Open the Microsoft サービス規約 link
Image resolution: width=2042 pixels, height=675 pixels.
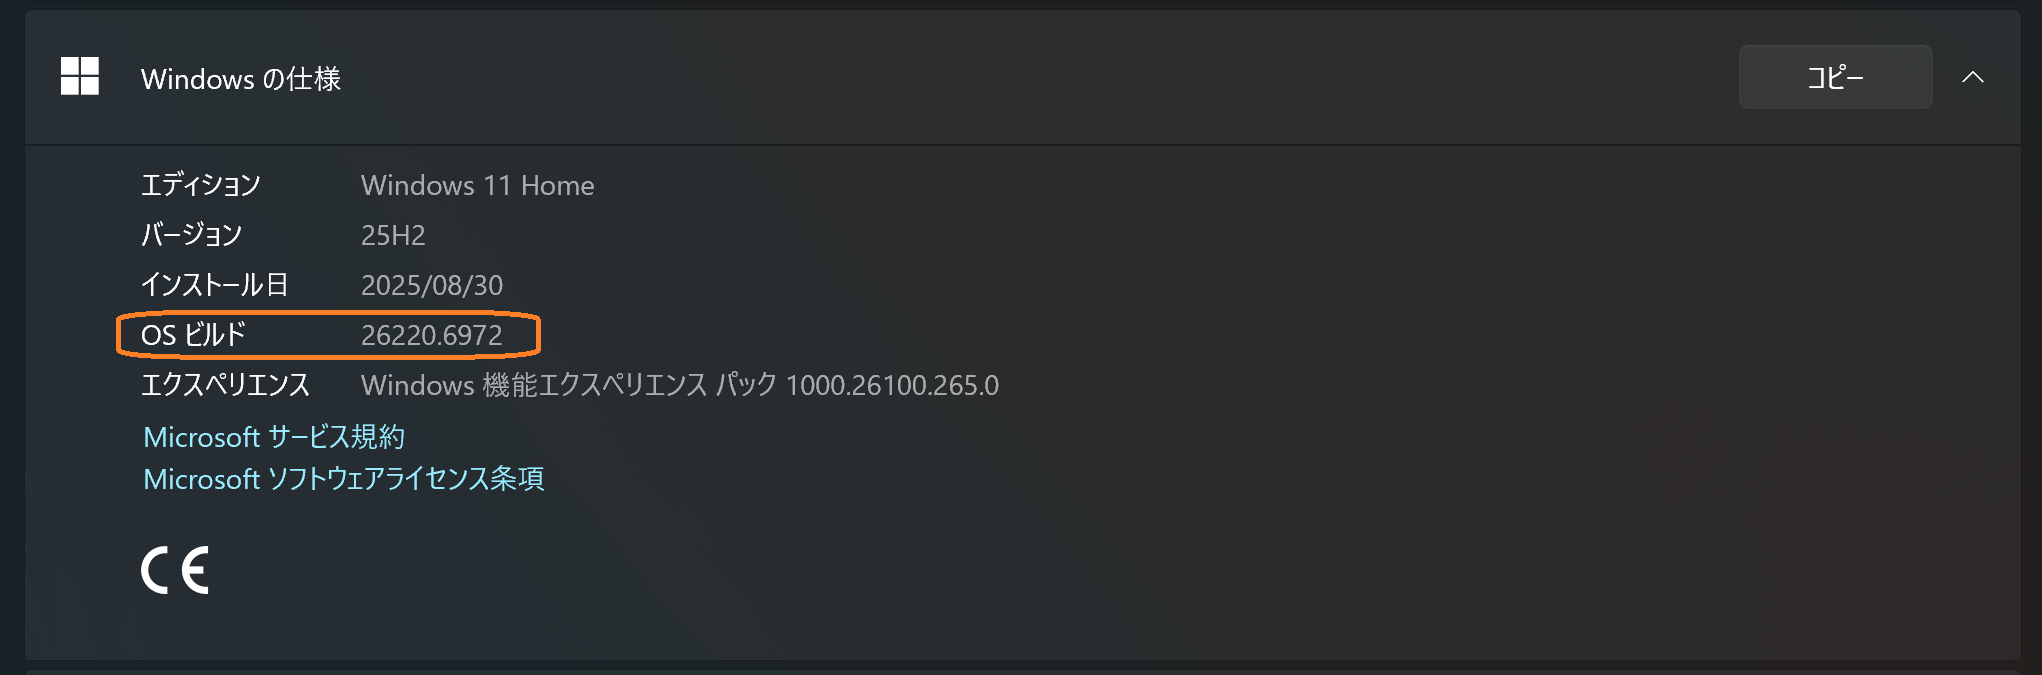point(276,437)
